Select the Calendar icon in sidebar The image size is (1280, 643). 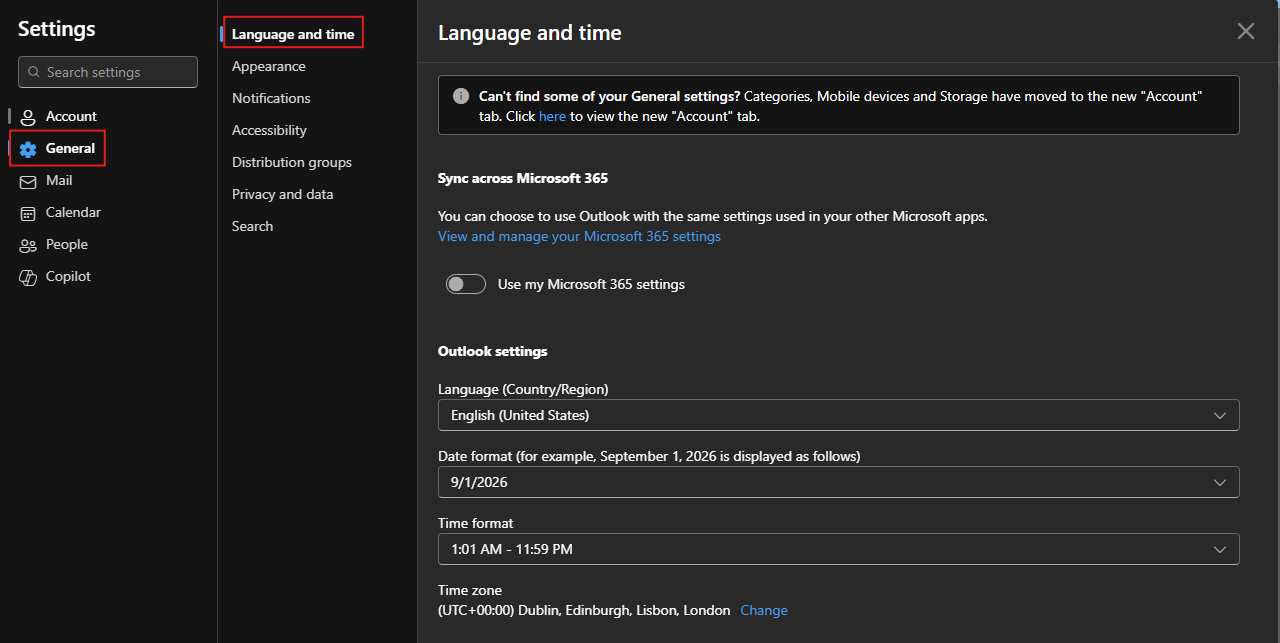[28, 213]
